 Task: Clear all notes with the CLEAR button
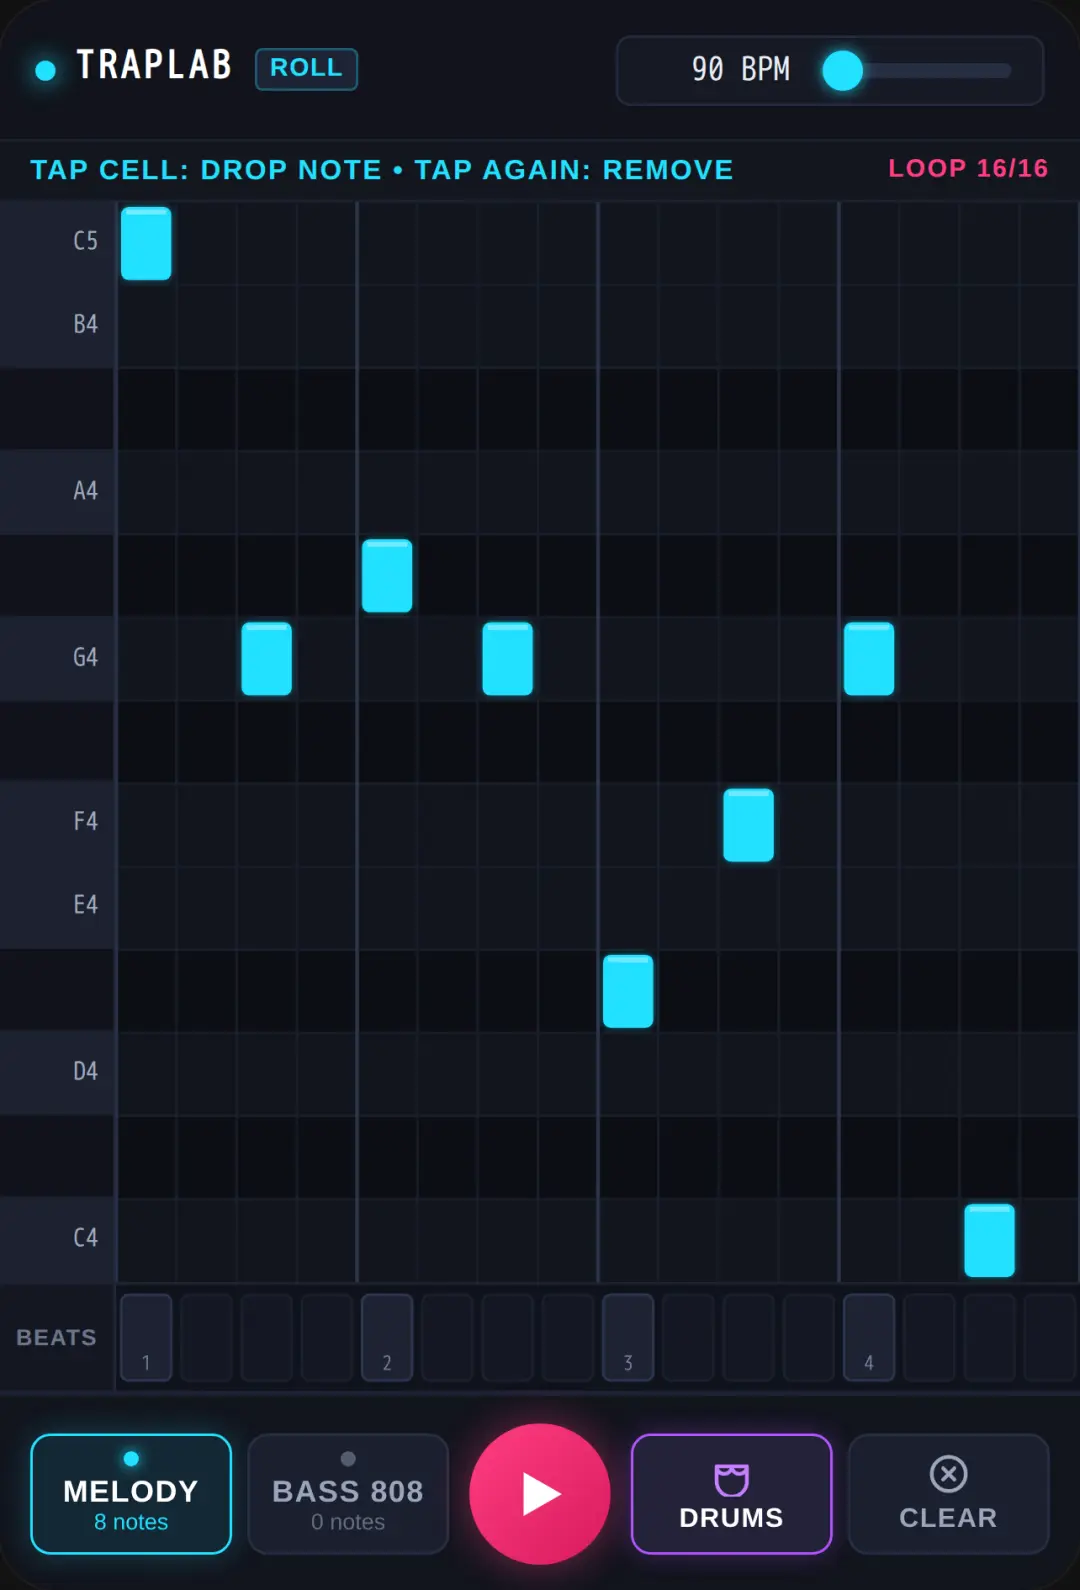[x=948, y=1494]
